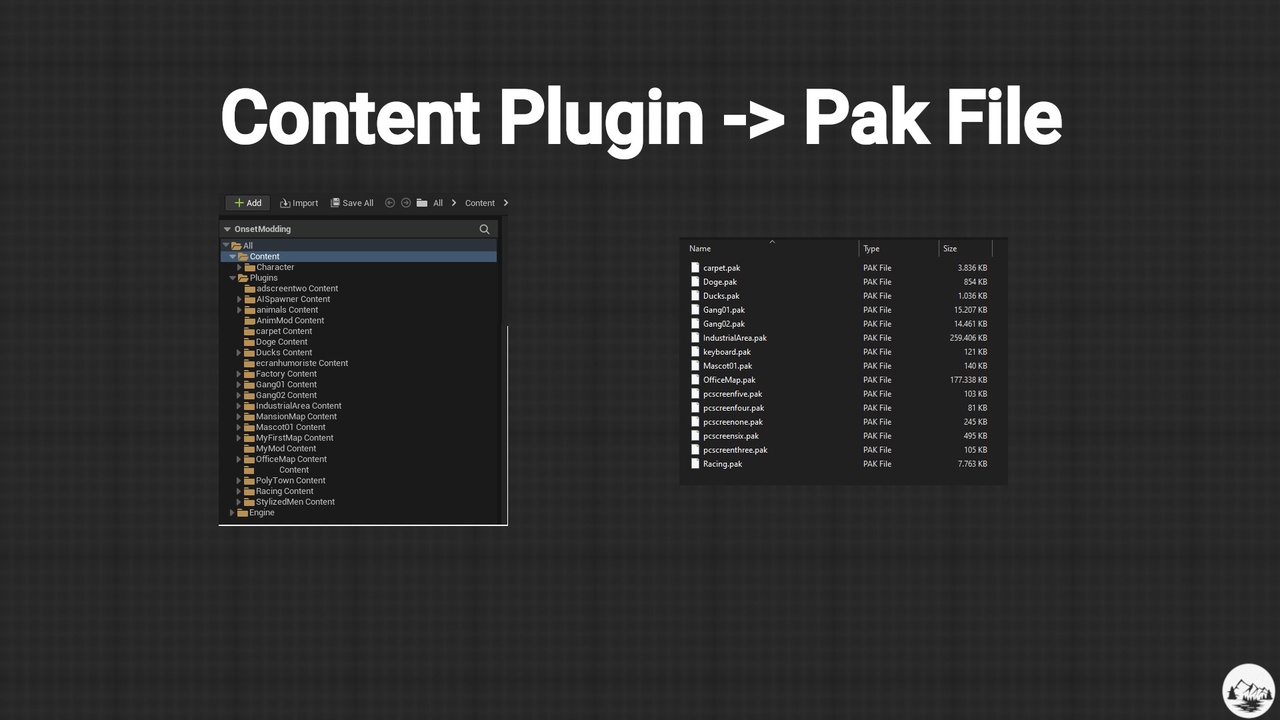Expand the Engine folder arrow

[x=232, y=513]
